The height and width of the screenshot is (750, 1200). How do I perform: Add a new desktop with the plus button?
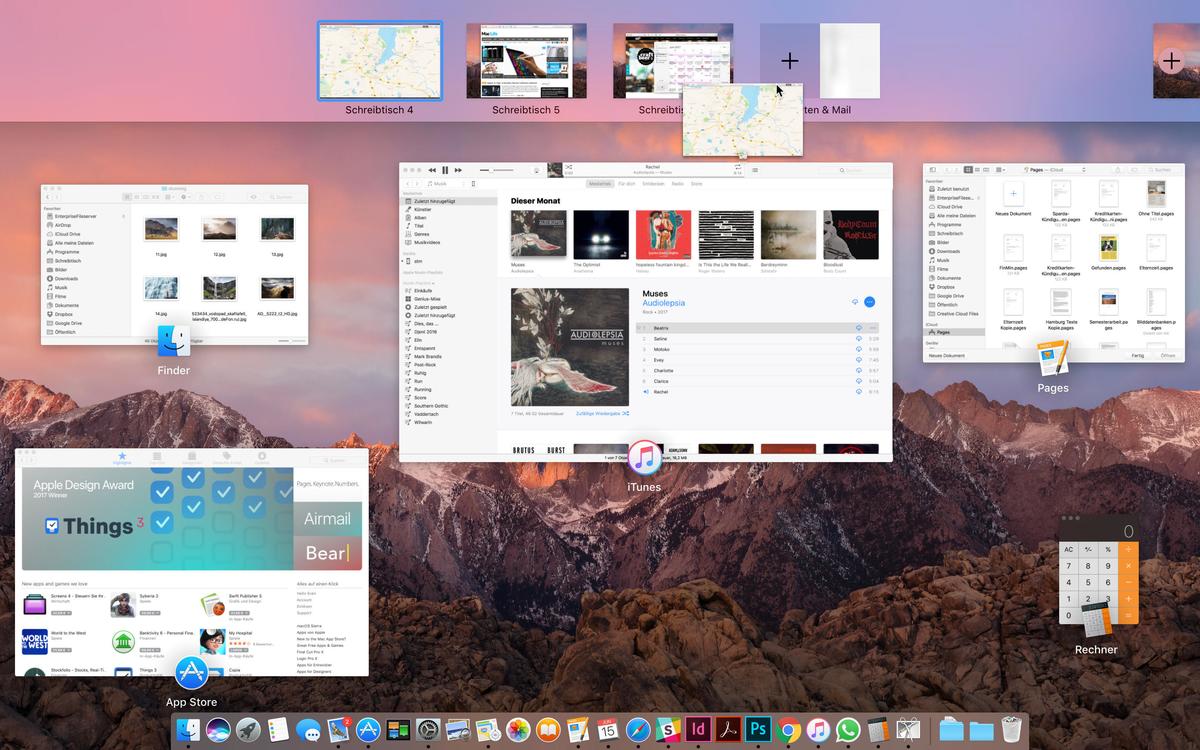1171,61
